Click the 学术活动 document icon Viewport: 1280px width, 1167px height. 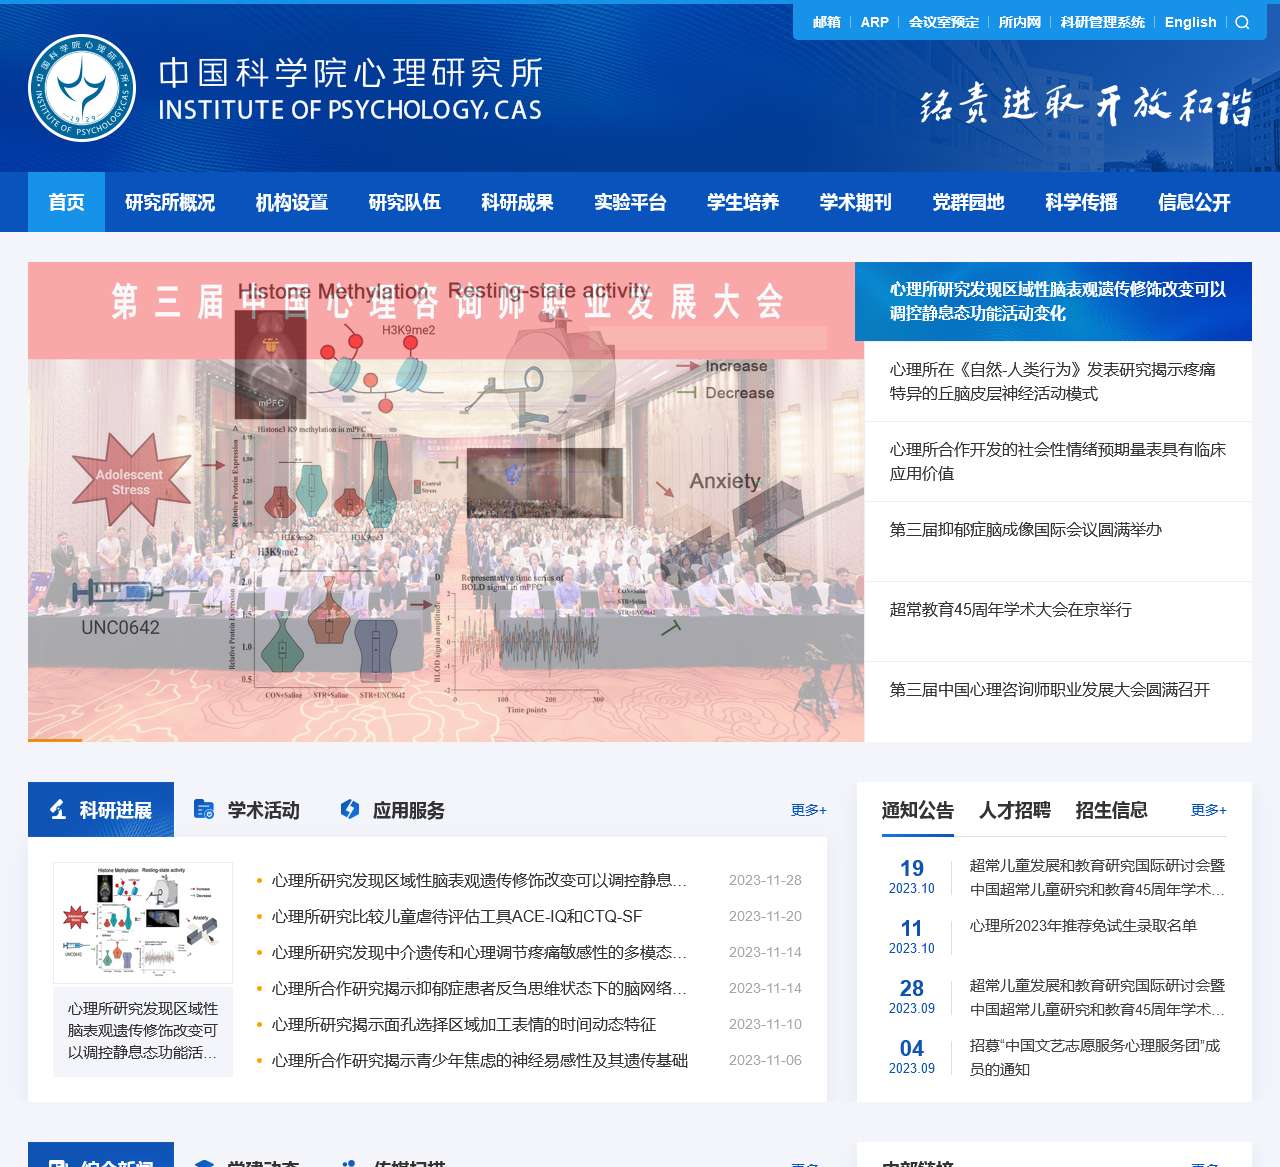(x=204, y=809)
